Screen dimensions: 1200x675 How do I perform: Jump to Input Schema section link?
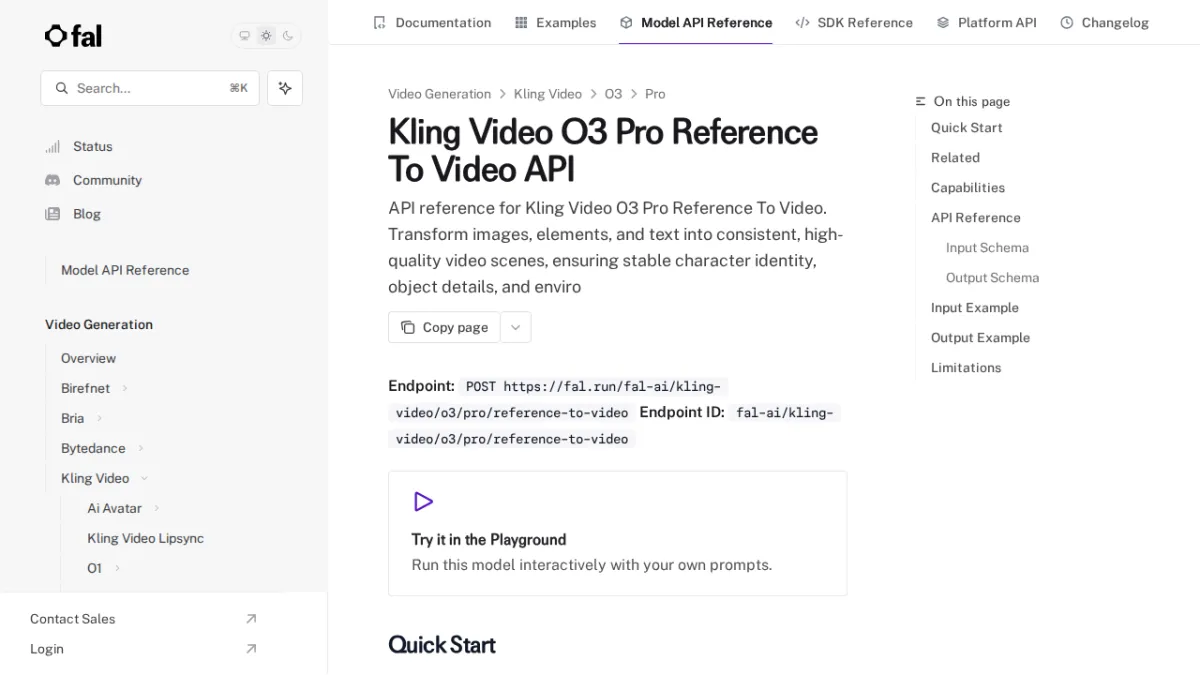(x=987, y=248)
